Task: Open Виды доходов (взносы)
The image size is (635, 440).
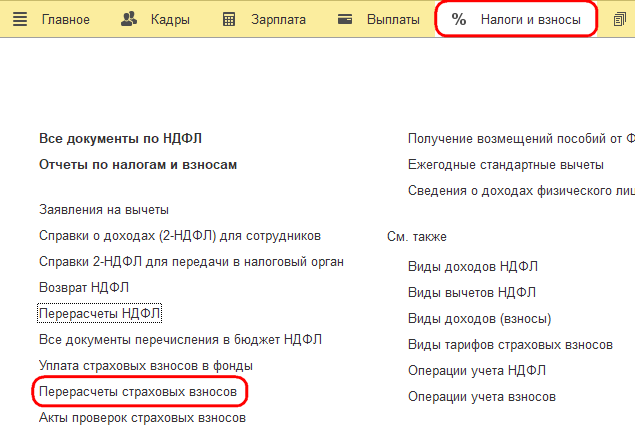Action: (x=479, y=318)
